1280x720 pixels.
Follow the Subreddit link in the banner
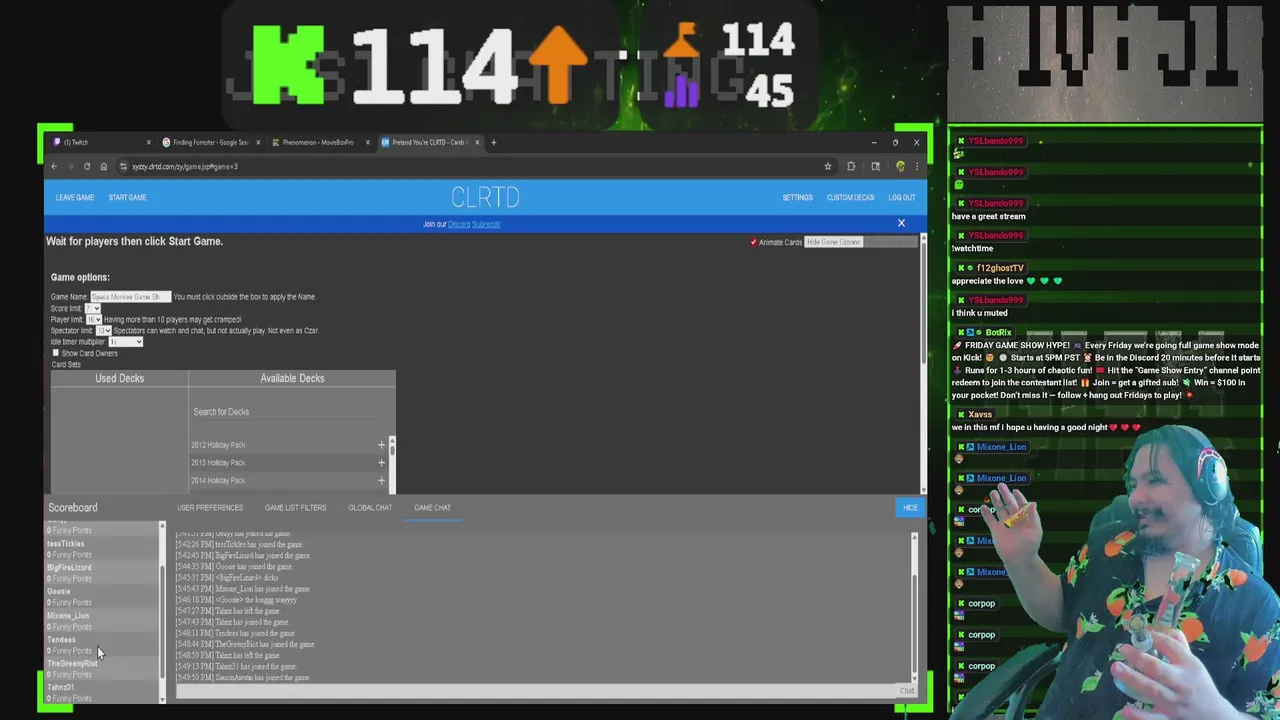pyautogui.click(x=486, y=224)
